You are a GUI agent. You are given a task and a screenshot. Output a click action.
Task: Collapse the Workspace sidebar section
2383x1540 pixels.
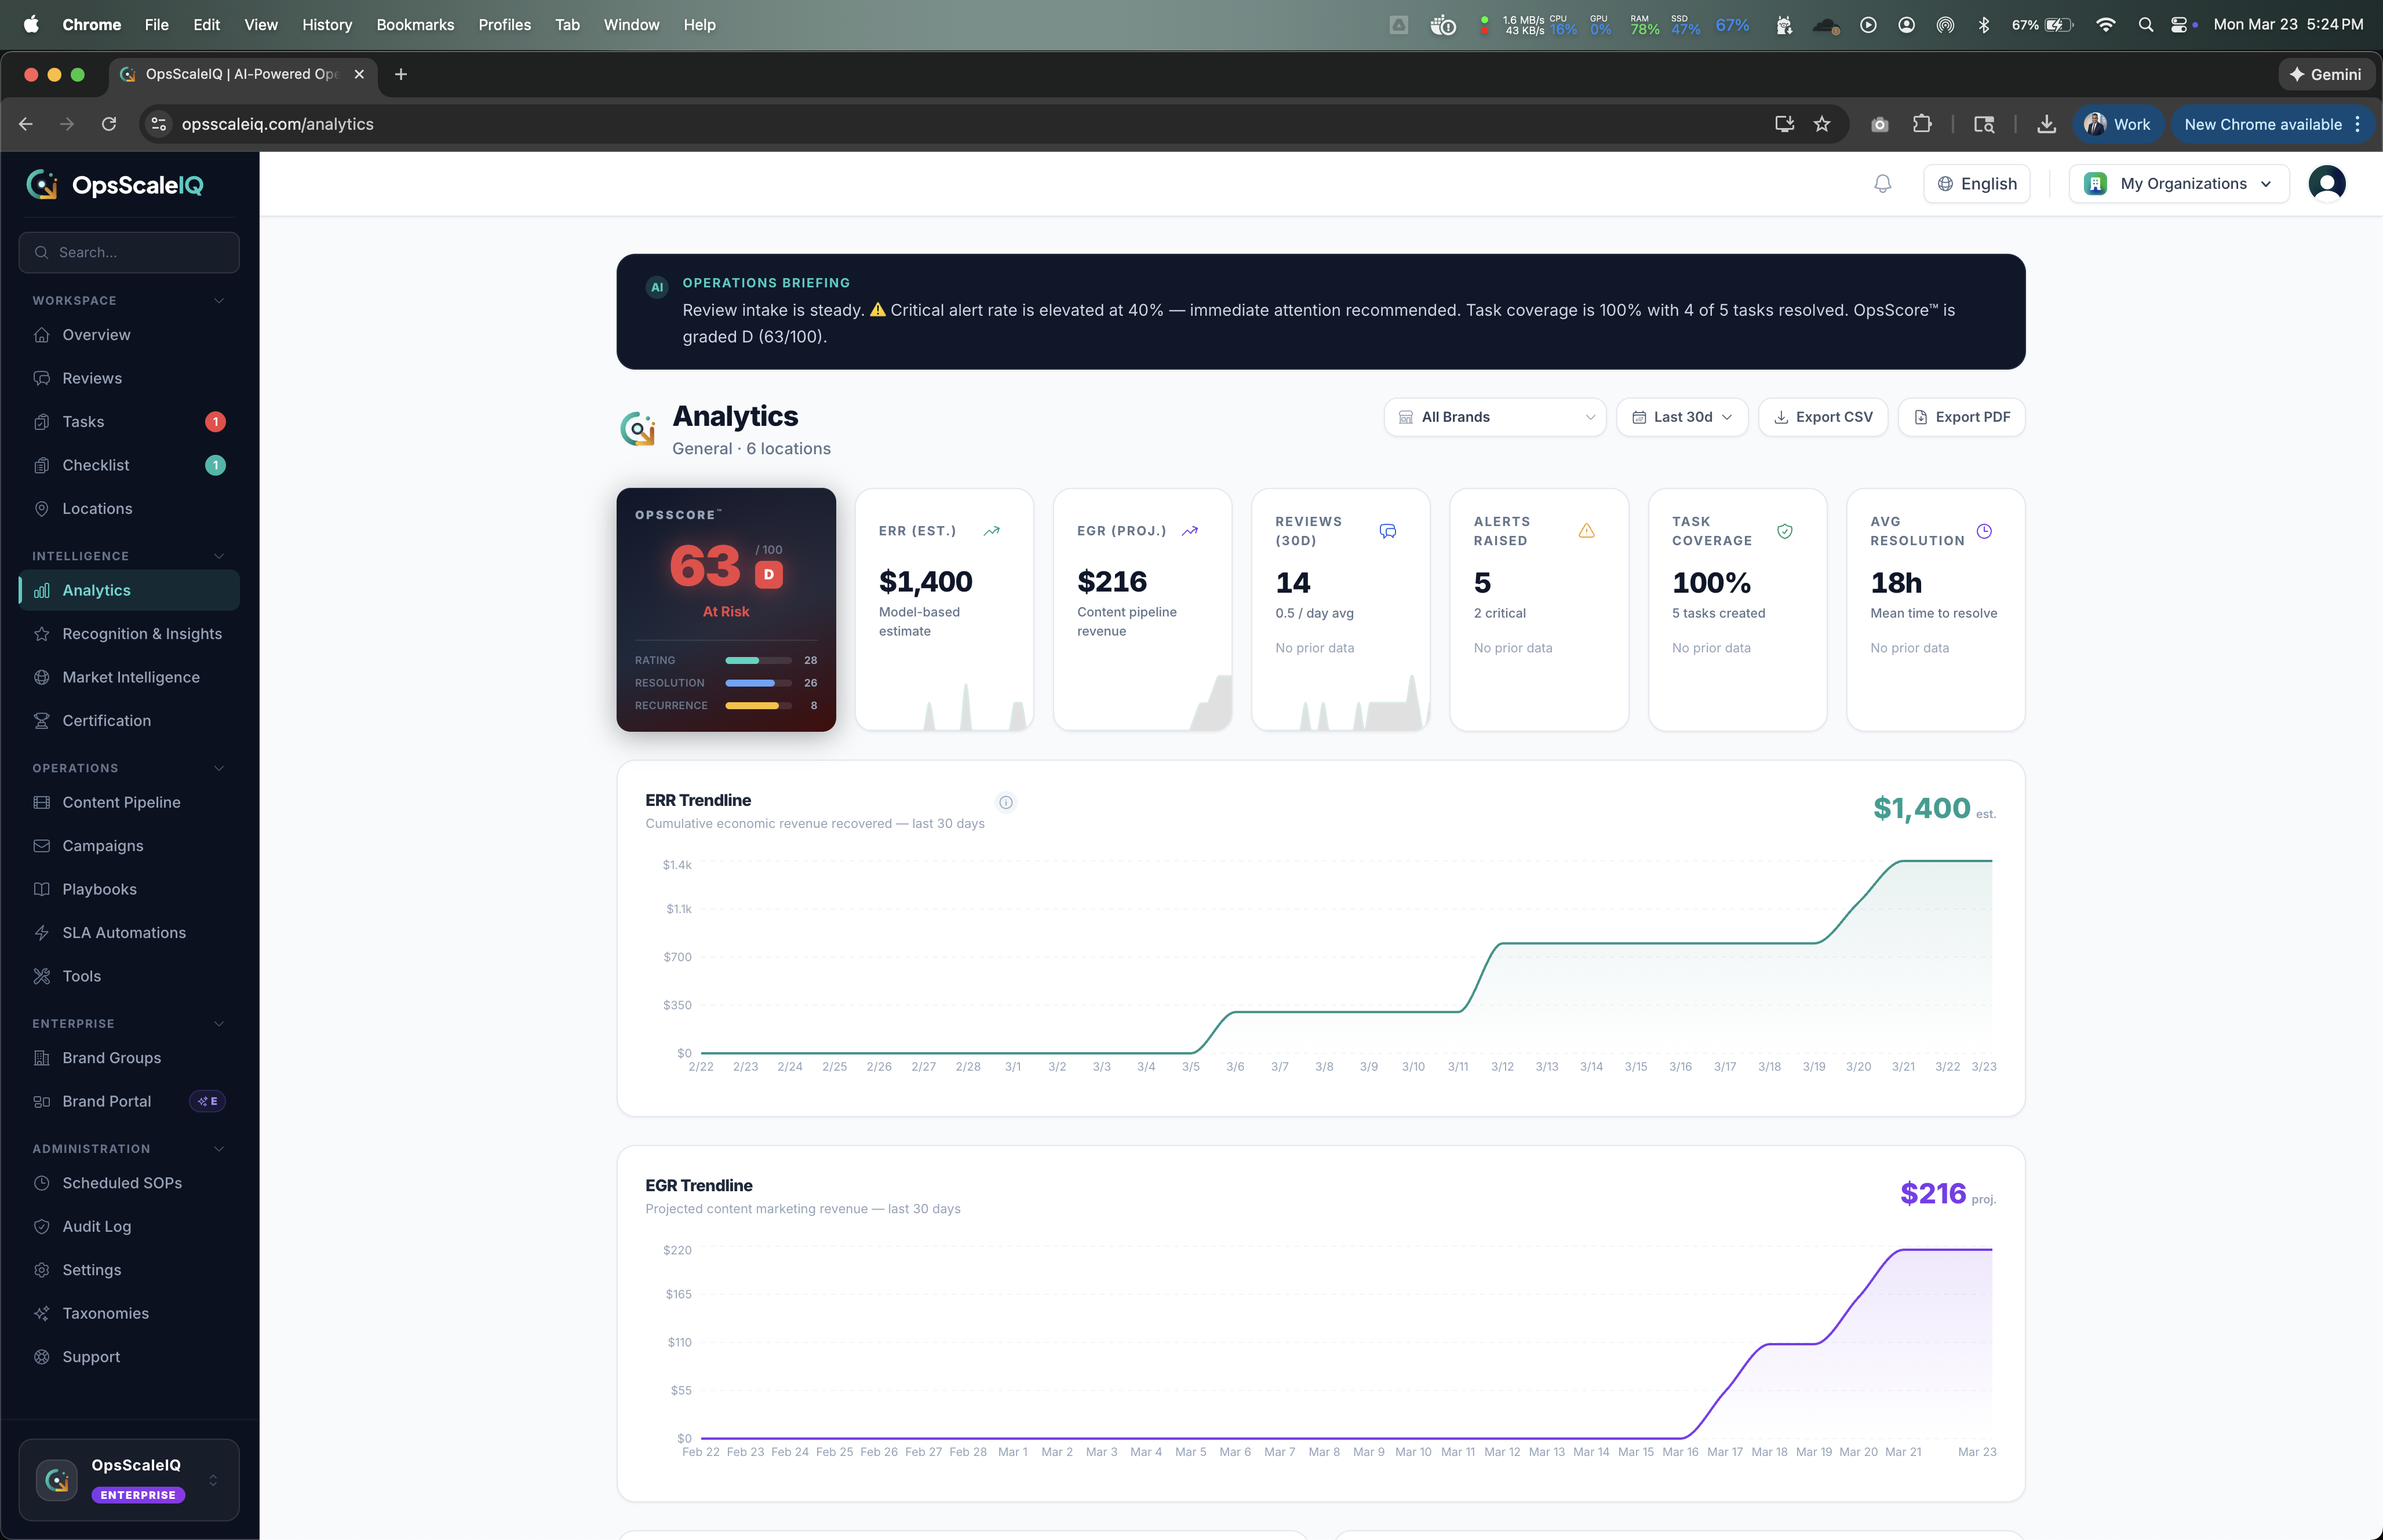click(219, 301)
